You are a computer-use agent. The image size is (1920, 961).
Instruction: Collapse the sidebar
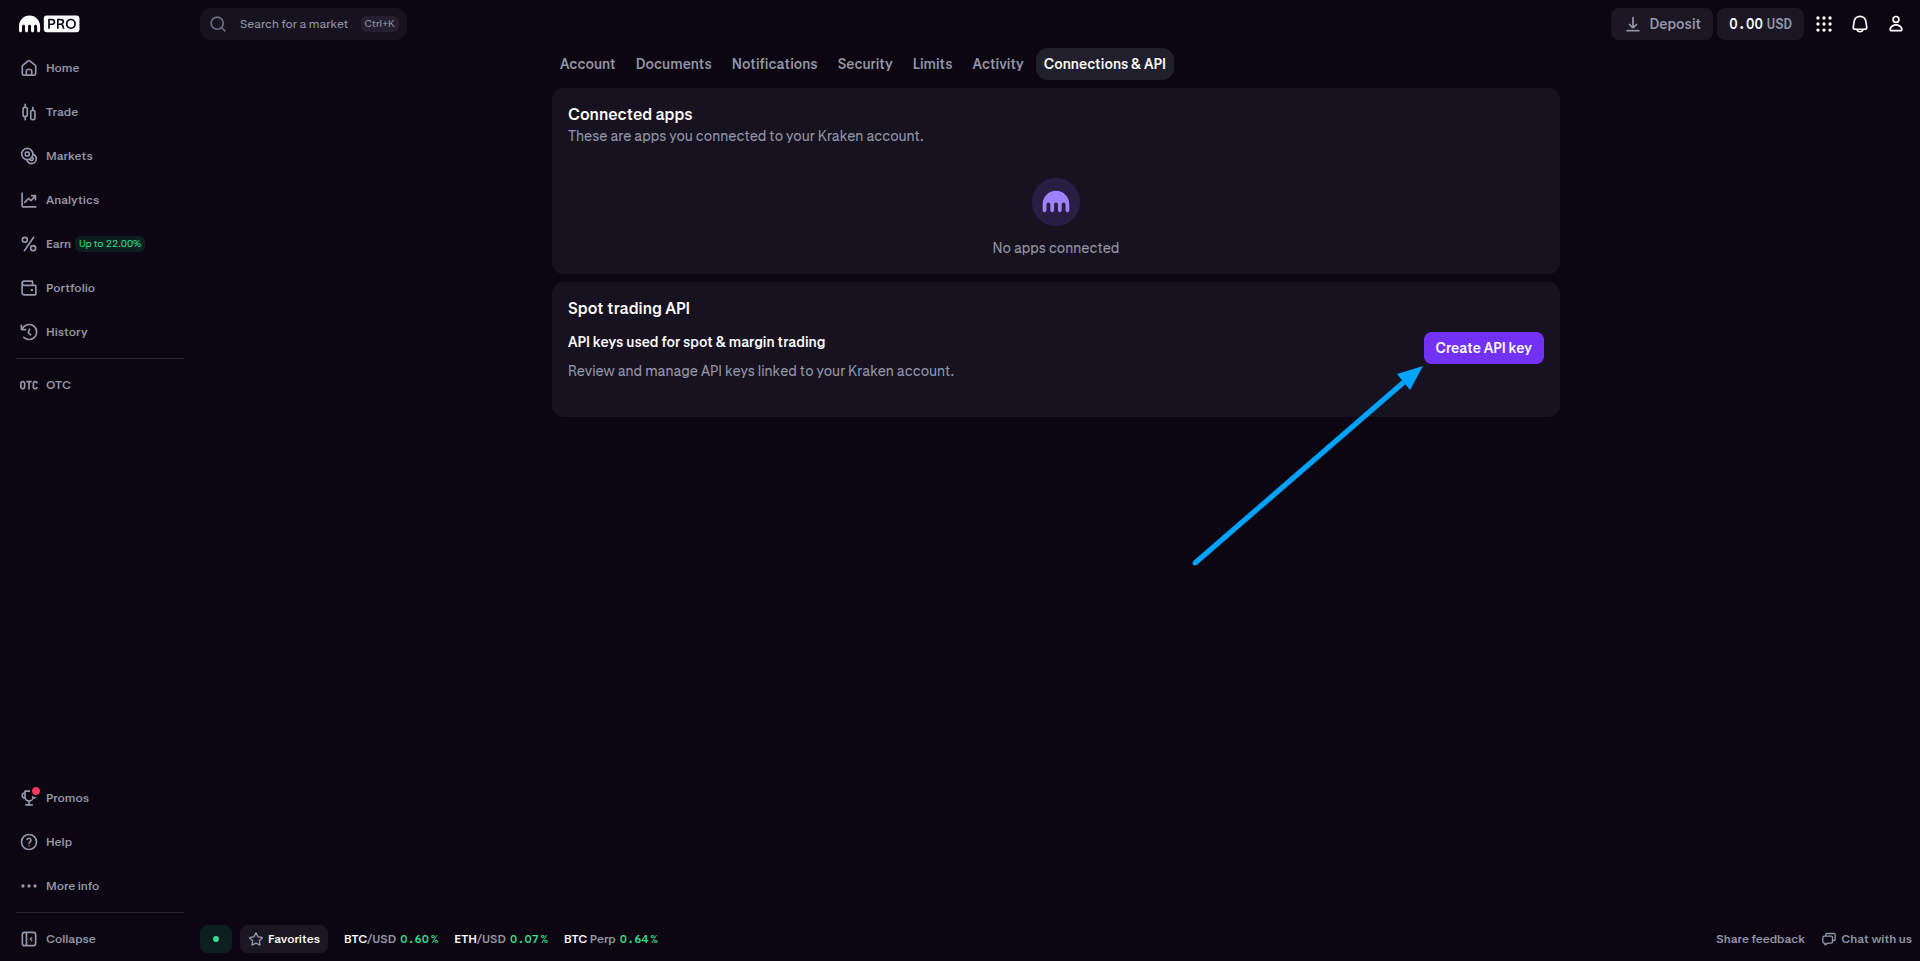(58, 939)
